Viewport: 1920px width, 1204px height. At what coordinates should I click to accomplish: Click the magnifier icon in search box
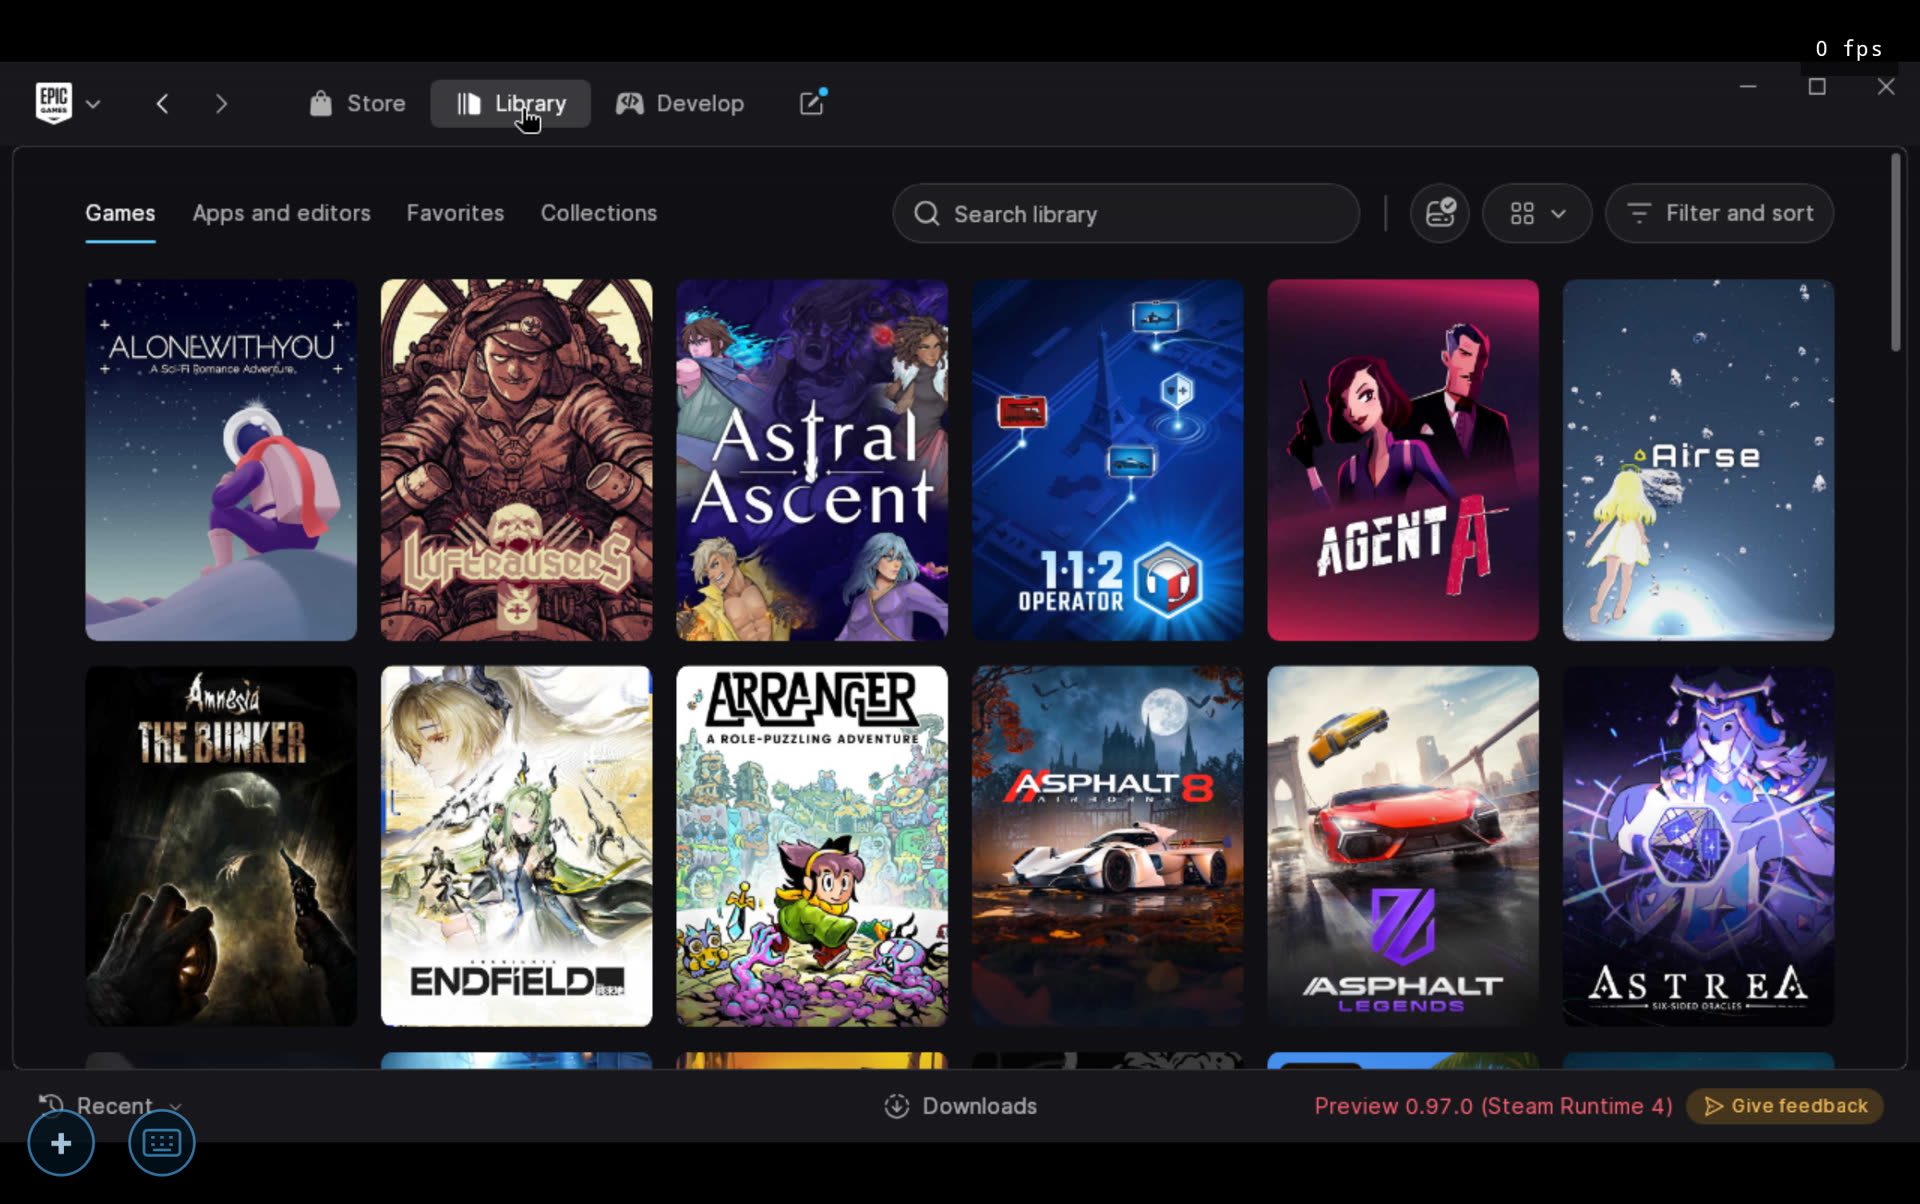click(926, 213)
